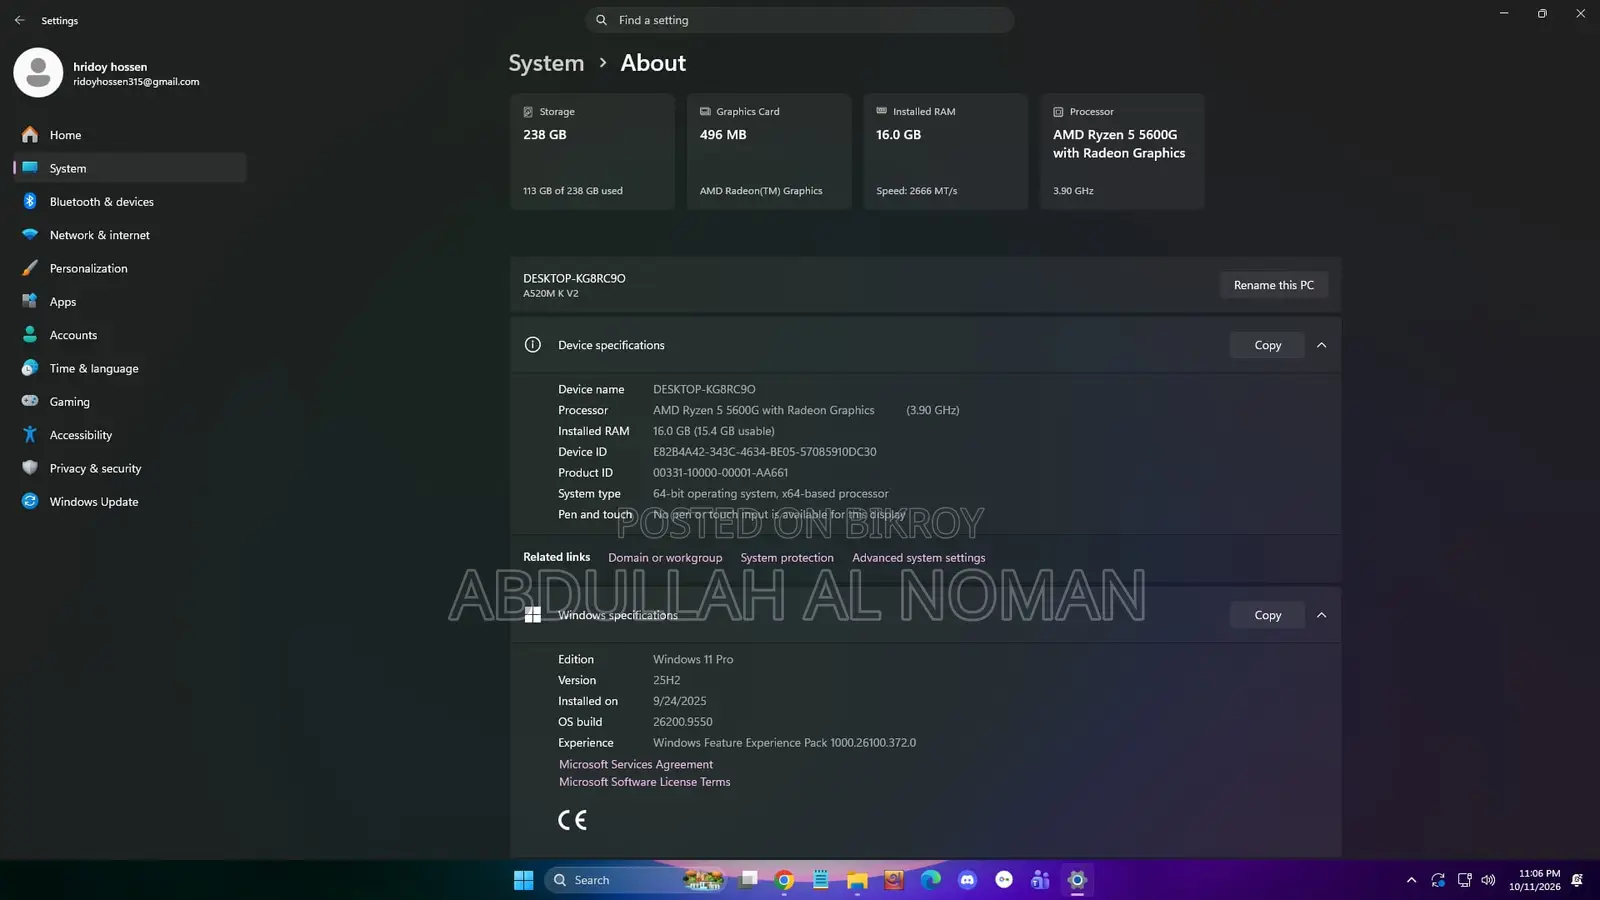Image resolution: width=1600 pixels, height=900 pixels.
Task: Go back with the Settings back arrow
Action: pos(19,20)
